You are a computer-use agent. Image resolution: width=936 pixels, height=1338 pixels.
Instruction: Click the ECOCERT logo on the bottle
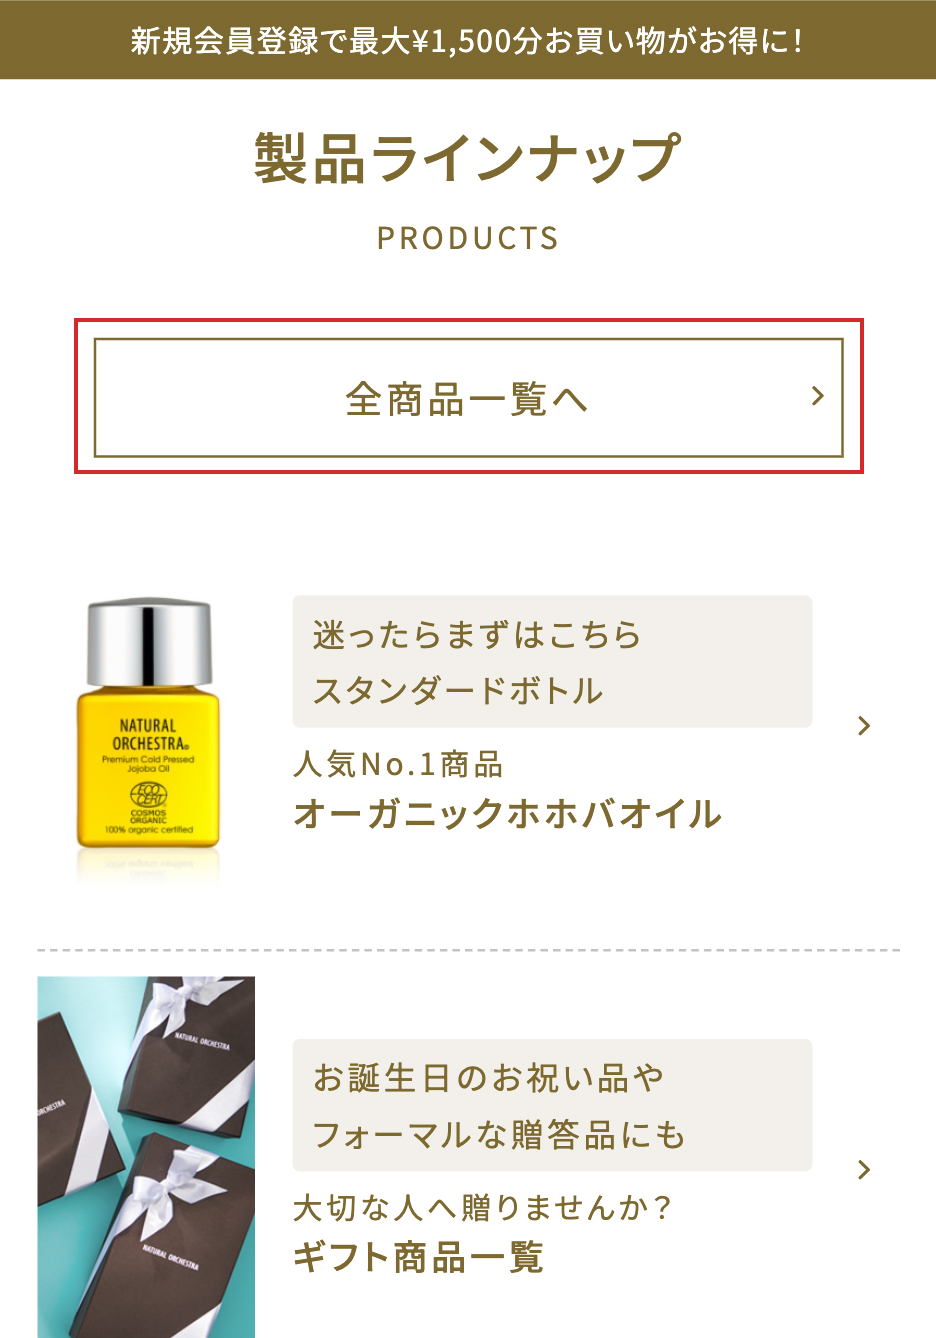[x=148, y=795]
